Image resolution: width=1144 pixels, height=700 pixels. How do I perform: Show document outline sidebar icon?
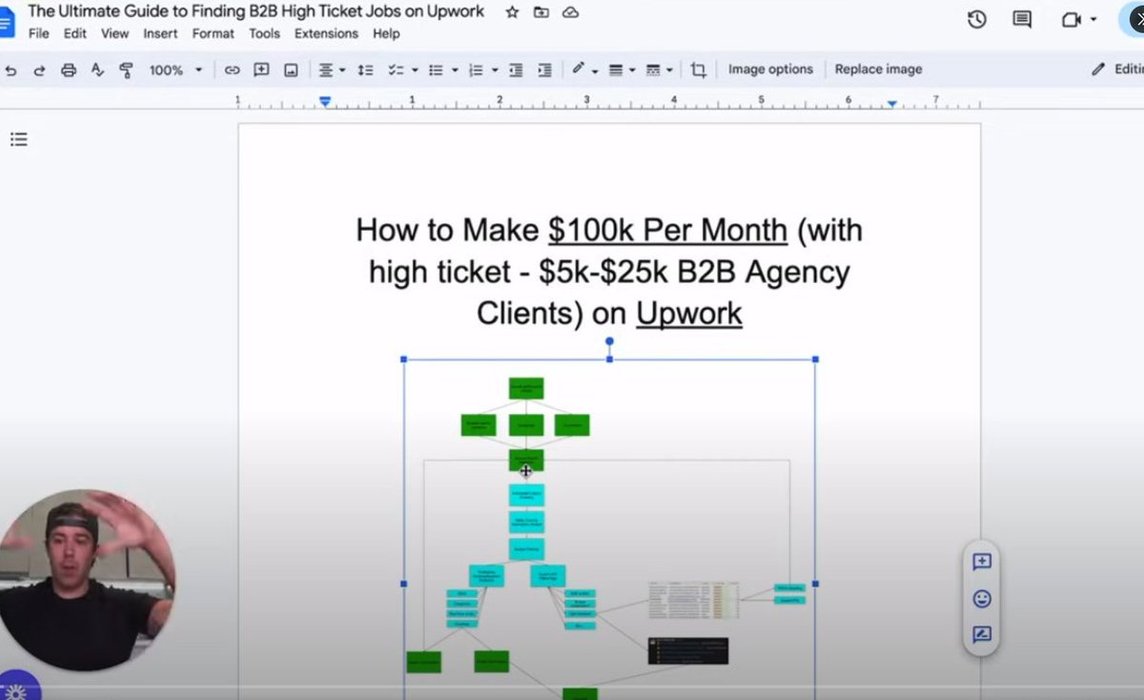pos(18,139)
